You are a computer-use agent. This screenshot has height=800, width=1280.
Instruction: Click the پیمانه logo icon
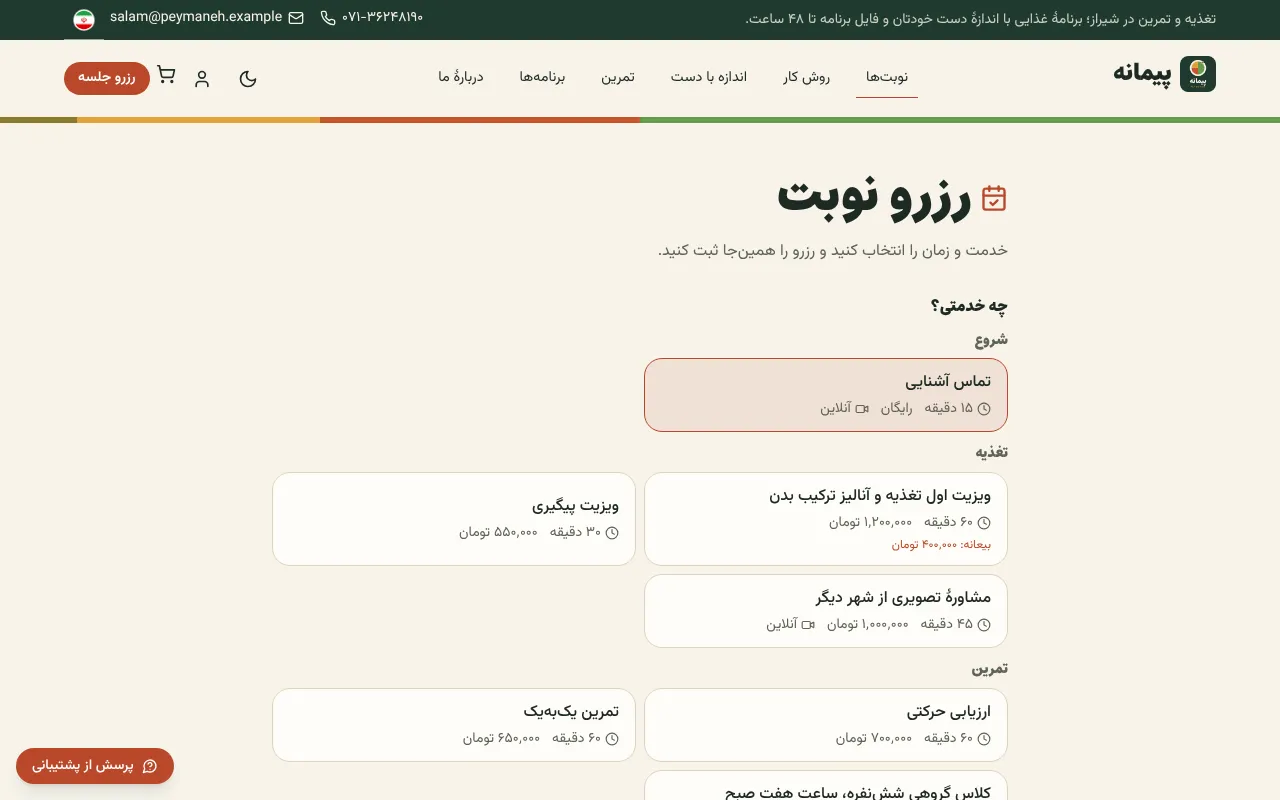[1198, 75]
